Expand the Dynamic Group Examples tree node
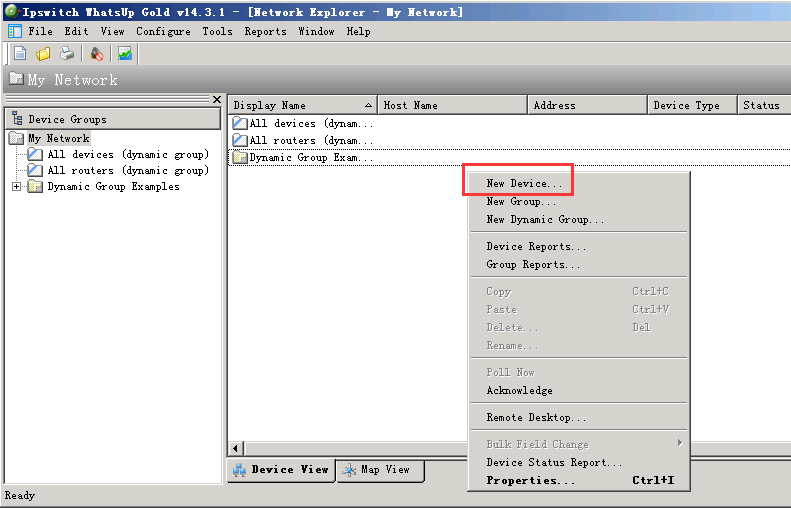 click(16, 187)
